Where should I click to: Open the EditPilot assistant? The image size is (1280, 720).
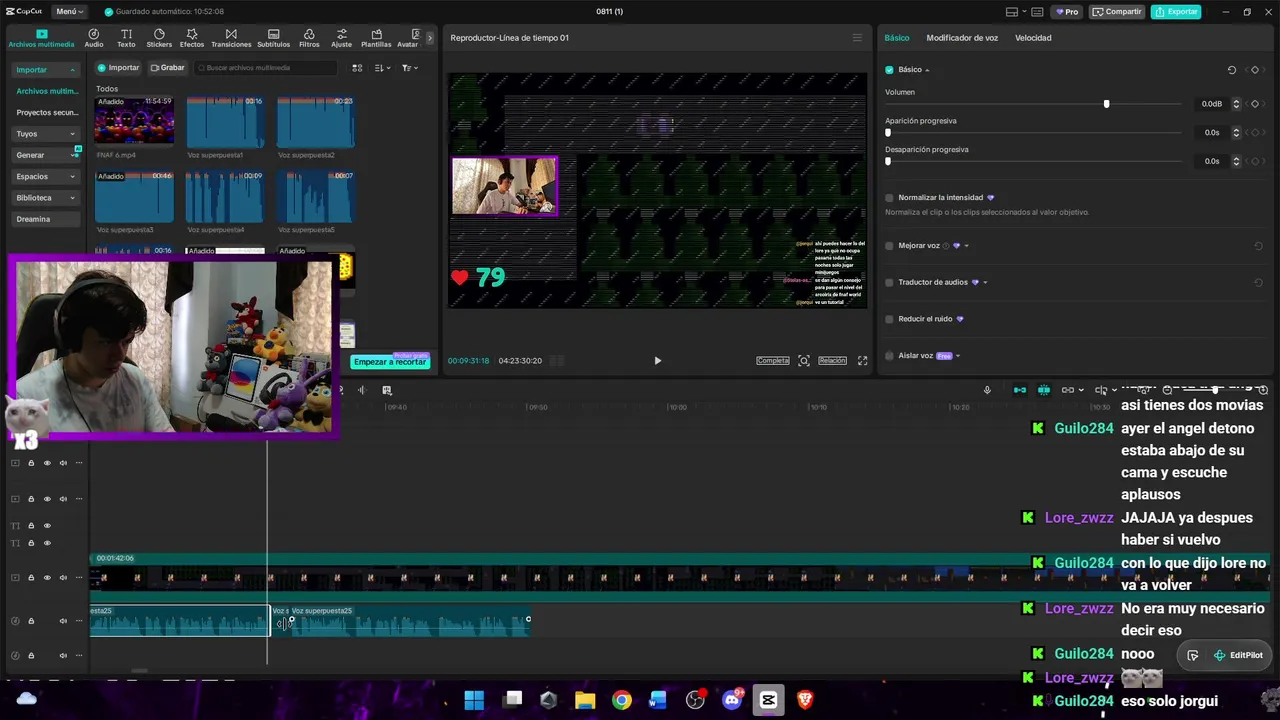[x=1238, y=656]
